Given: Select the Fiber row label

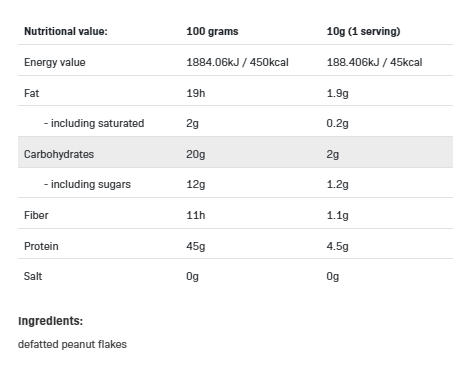Looking at the screenshot, I should (x=36, y=215).
